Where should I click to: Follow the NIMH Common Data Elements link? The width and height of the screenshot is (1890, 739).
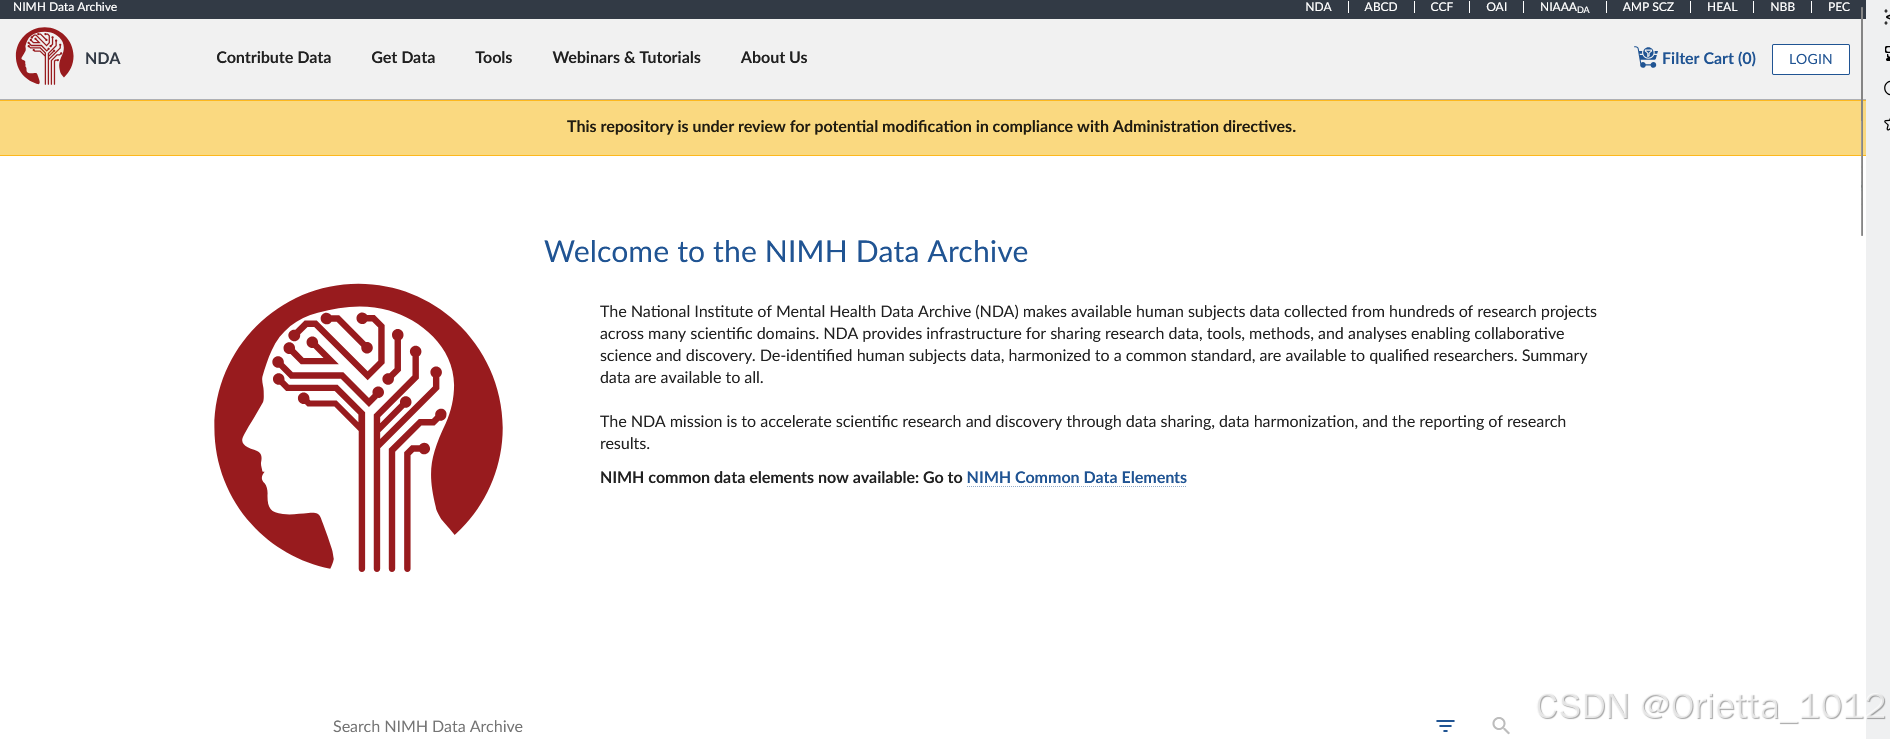coord(1076,478)
